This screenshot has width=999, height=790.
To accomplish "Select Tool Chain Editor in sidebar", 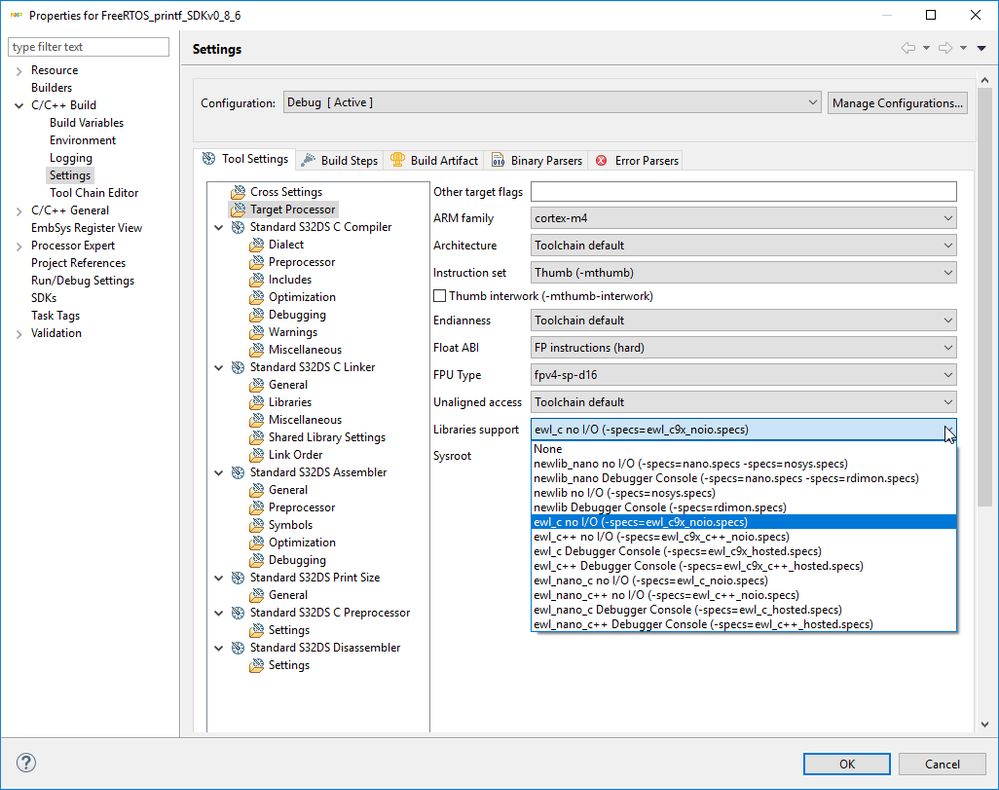I will pyautogui.click(x=94, y=193).
